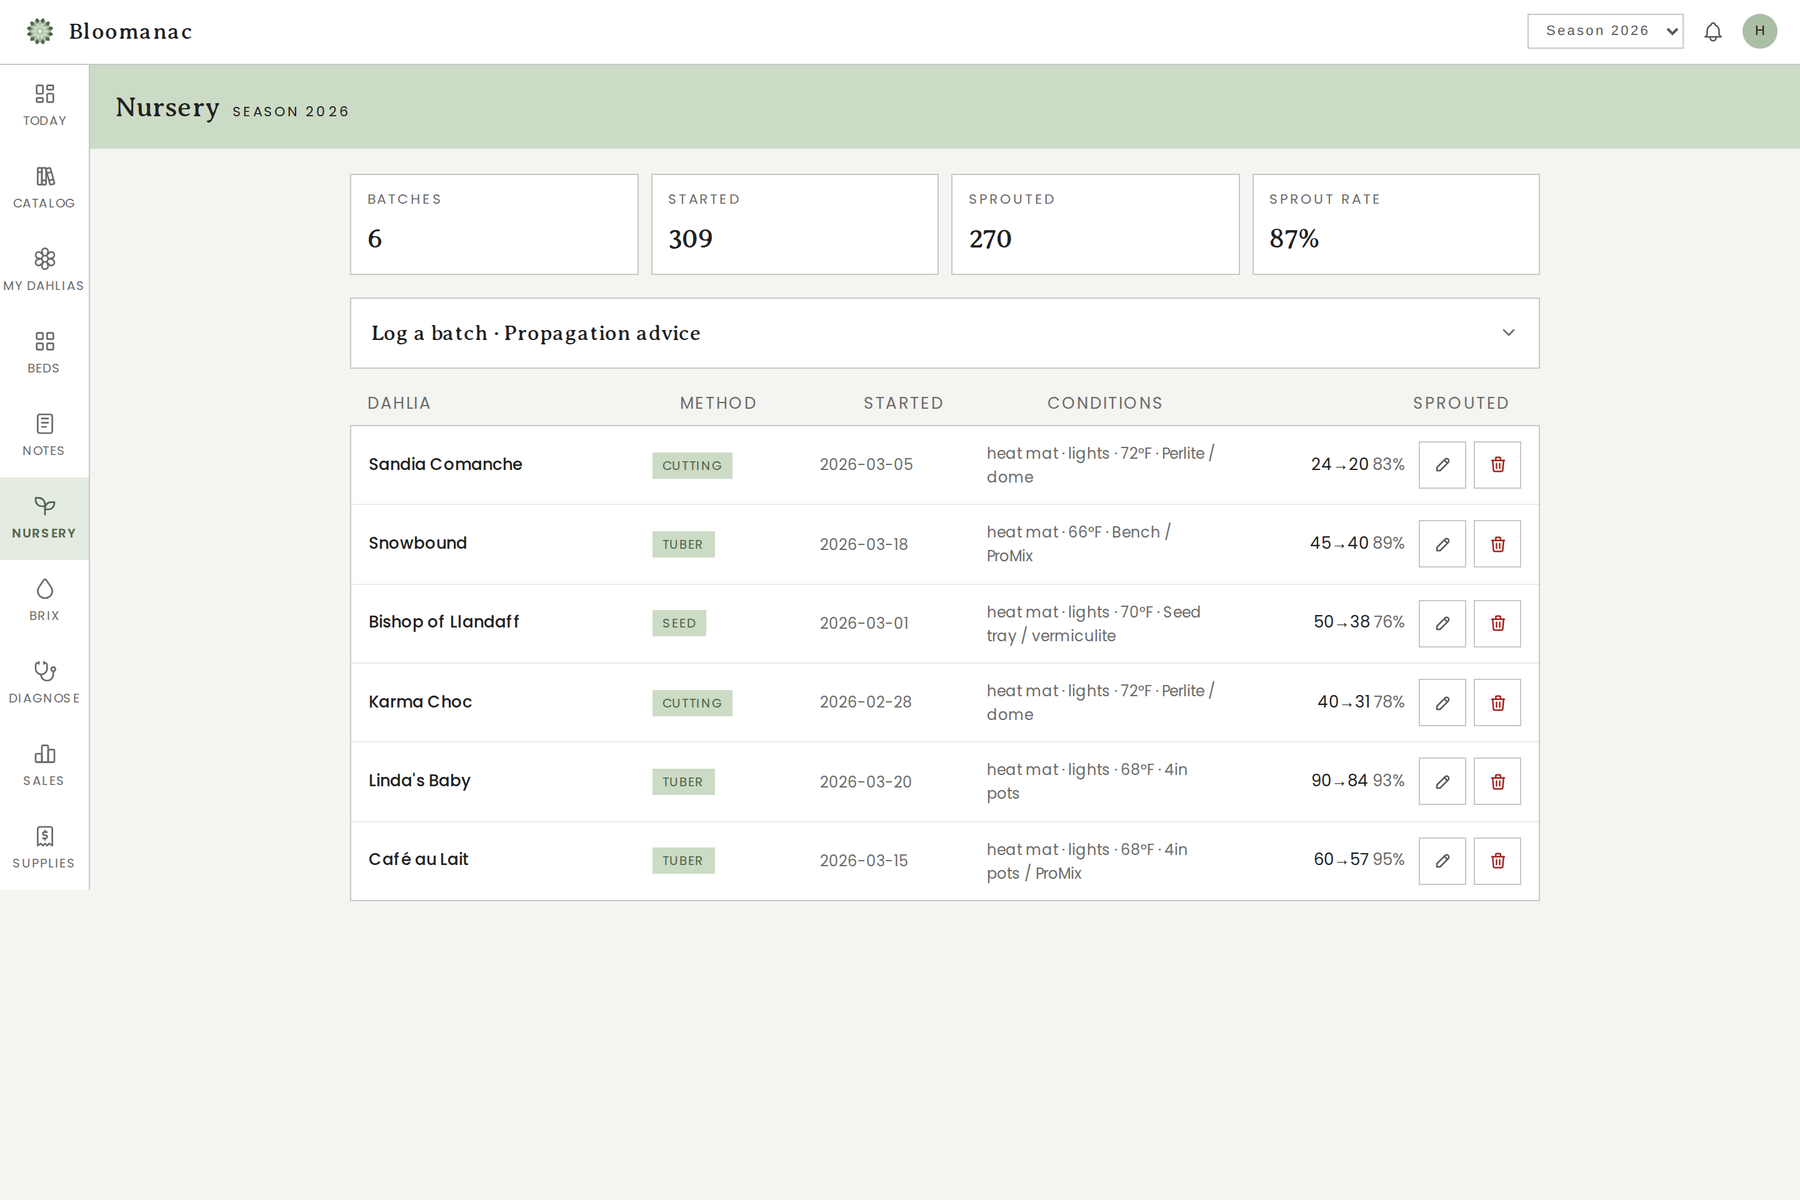Edit the Sandia Comanche batch
1800x1200 pixels.
1442,465
